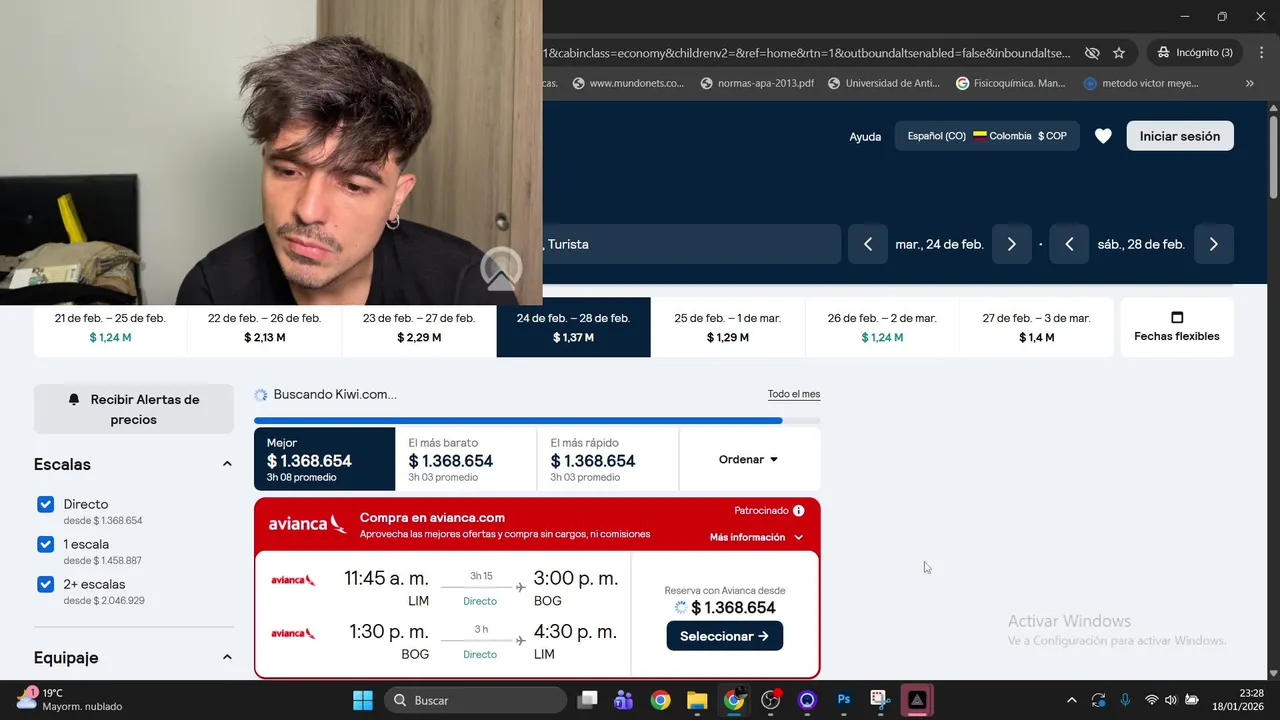Open the Ayuda help link
Image resolution: width=1280 pixels, height=720 pixels.
coord(865,137)
